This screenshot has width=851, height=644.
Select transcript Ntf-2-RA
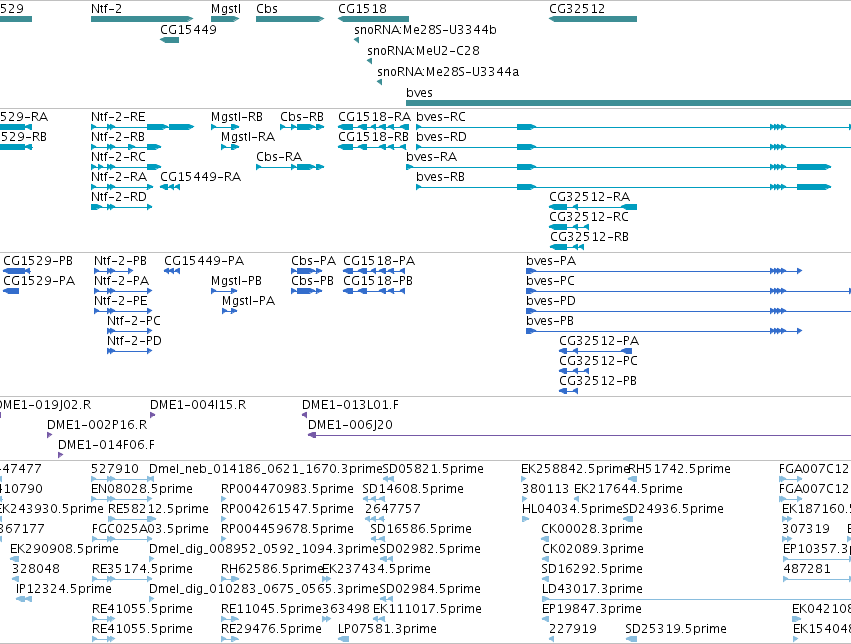[122, 187]
